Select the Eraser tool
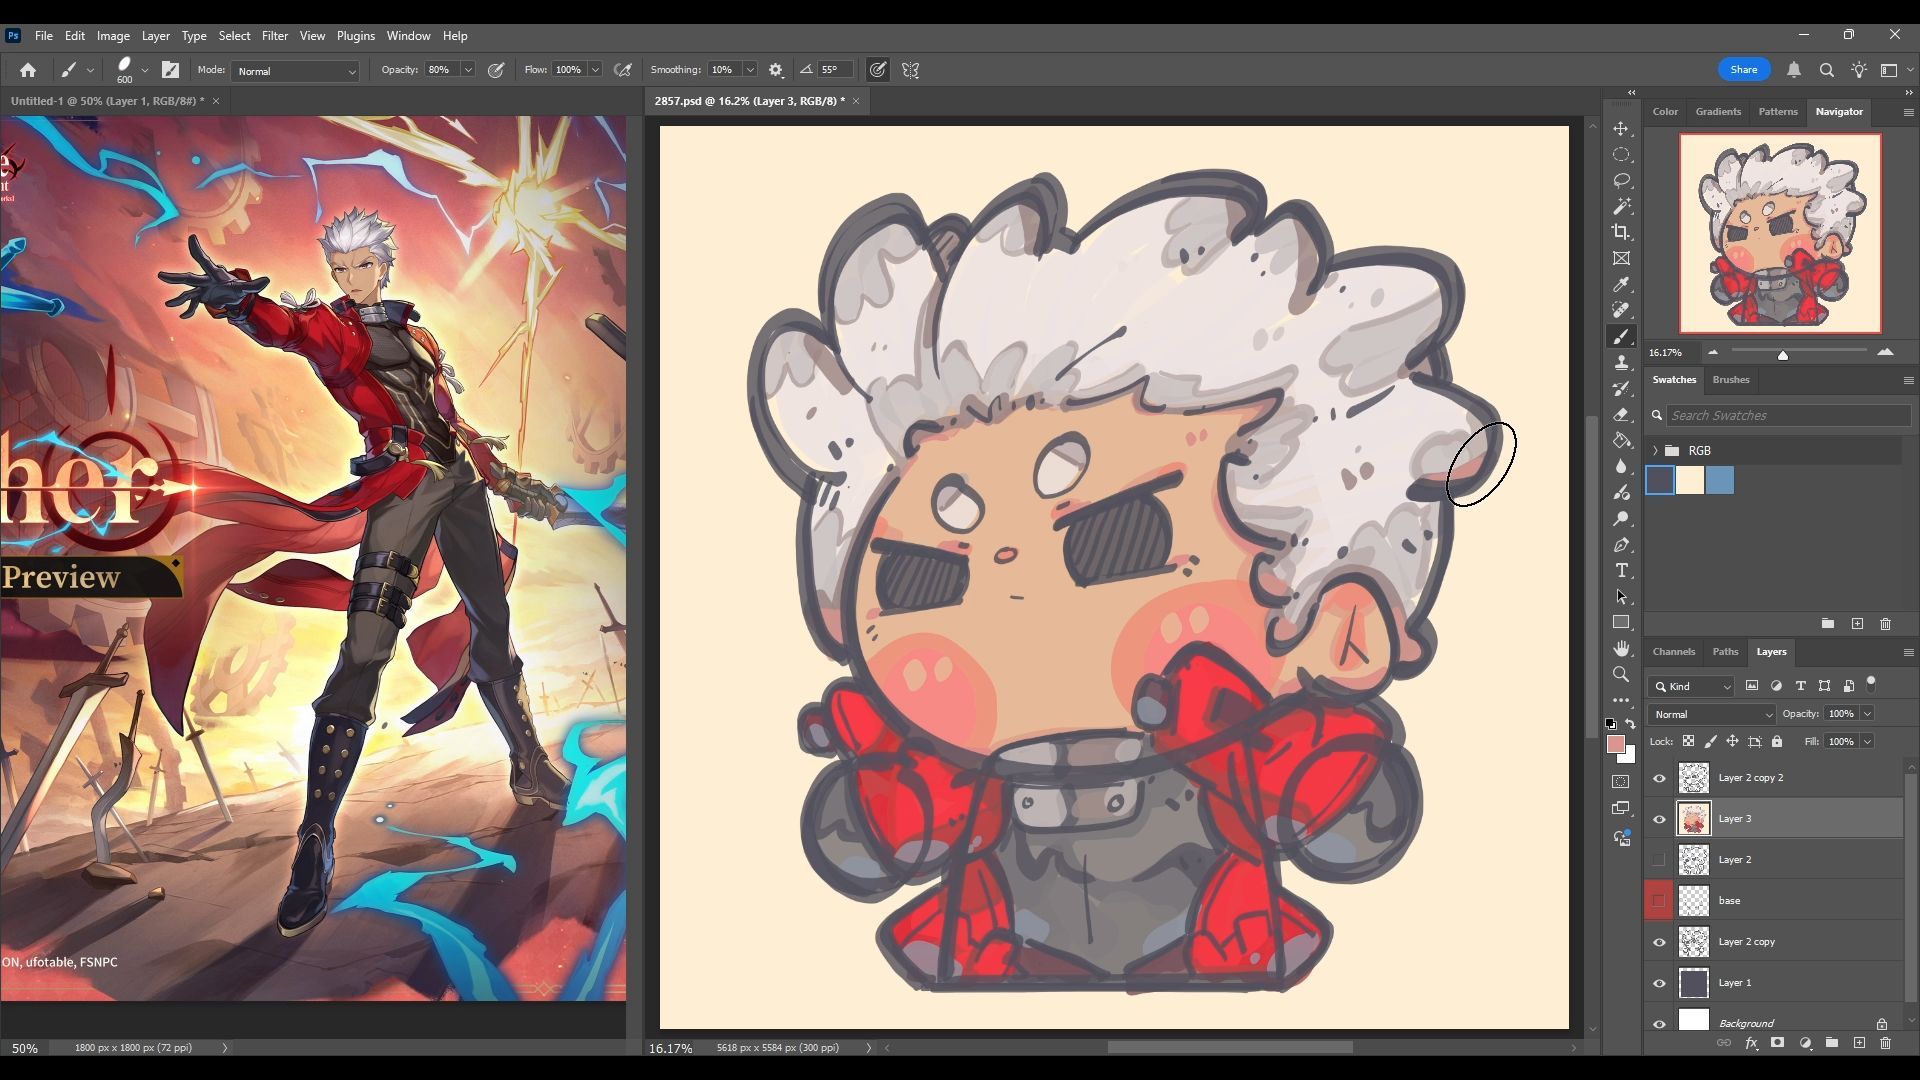The width and height of the screenshot is (1920, 1080). click(1621, 415)
